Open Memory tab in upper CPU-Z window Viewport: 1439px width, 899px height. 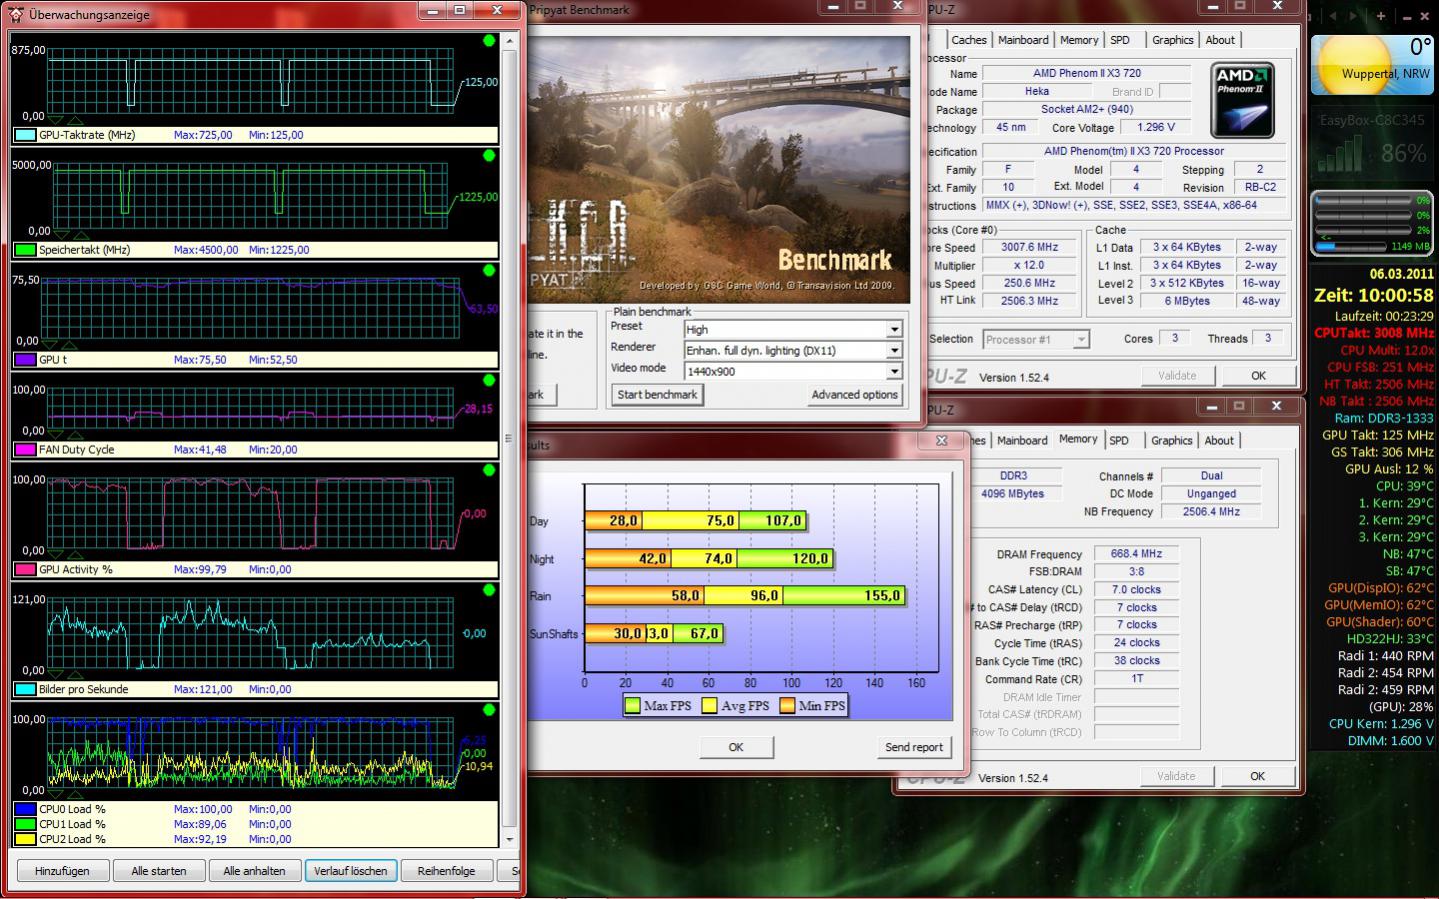point(1079,40)
